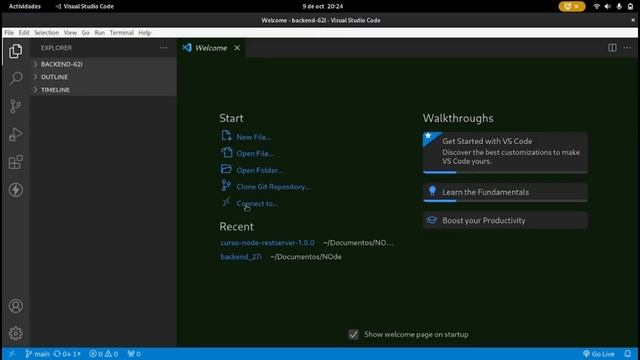Screen dimensions: 640x360
Task: Open the Help menu
Action: tap(144, 33)
